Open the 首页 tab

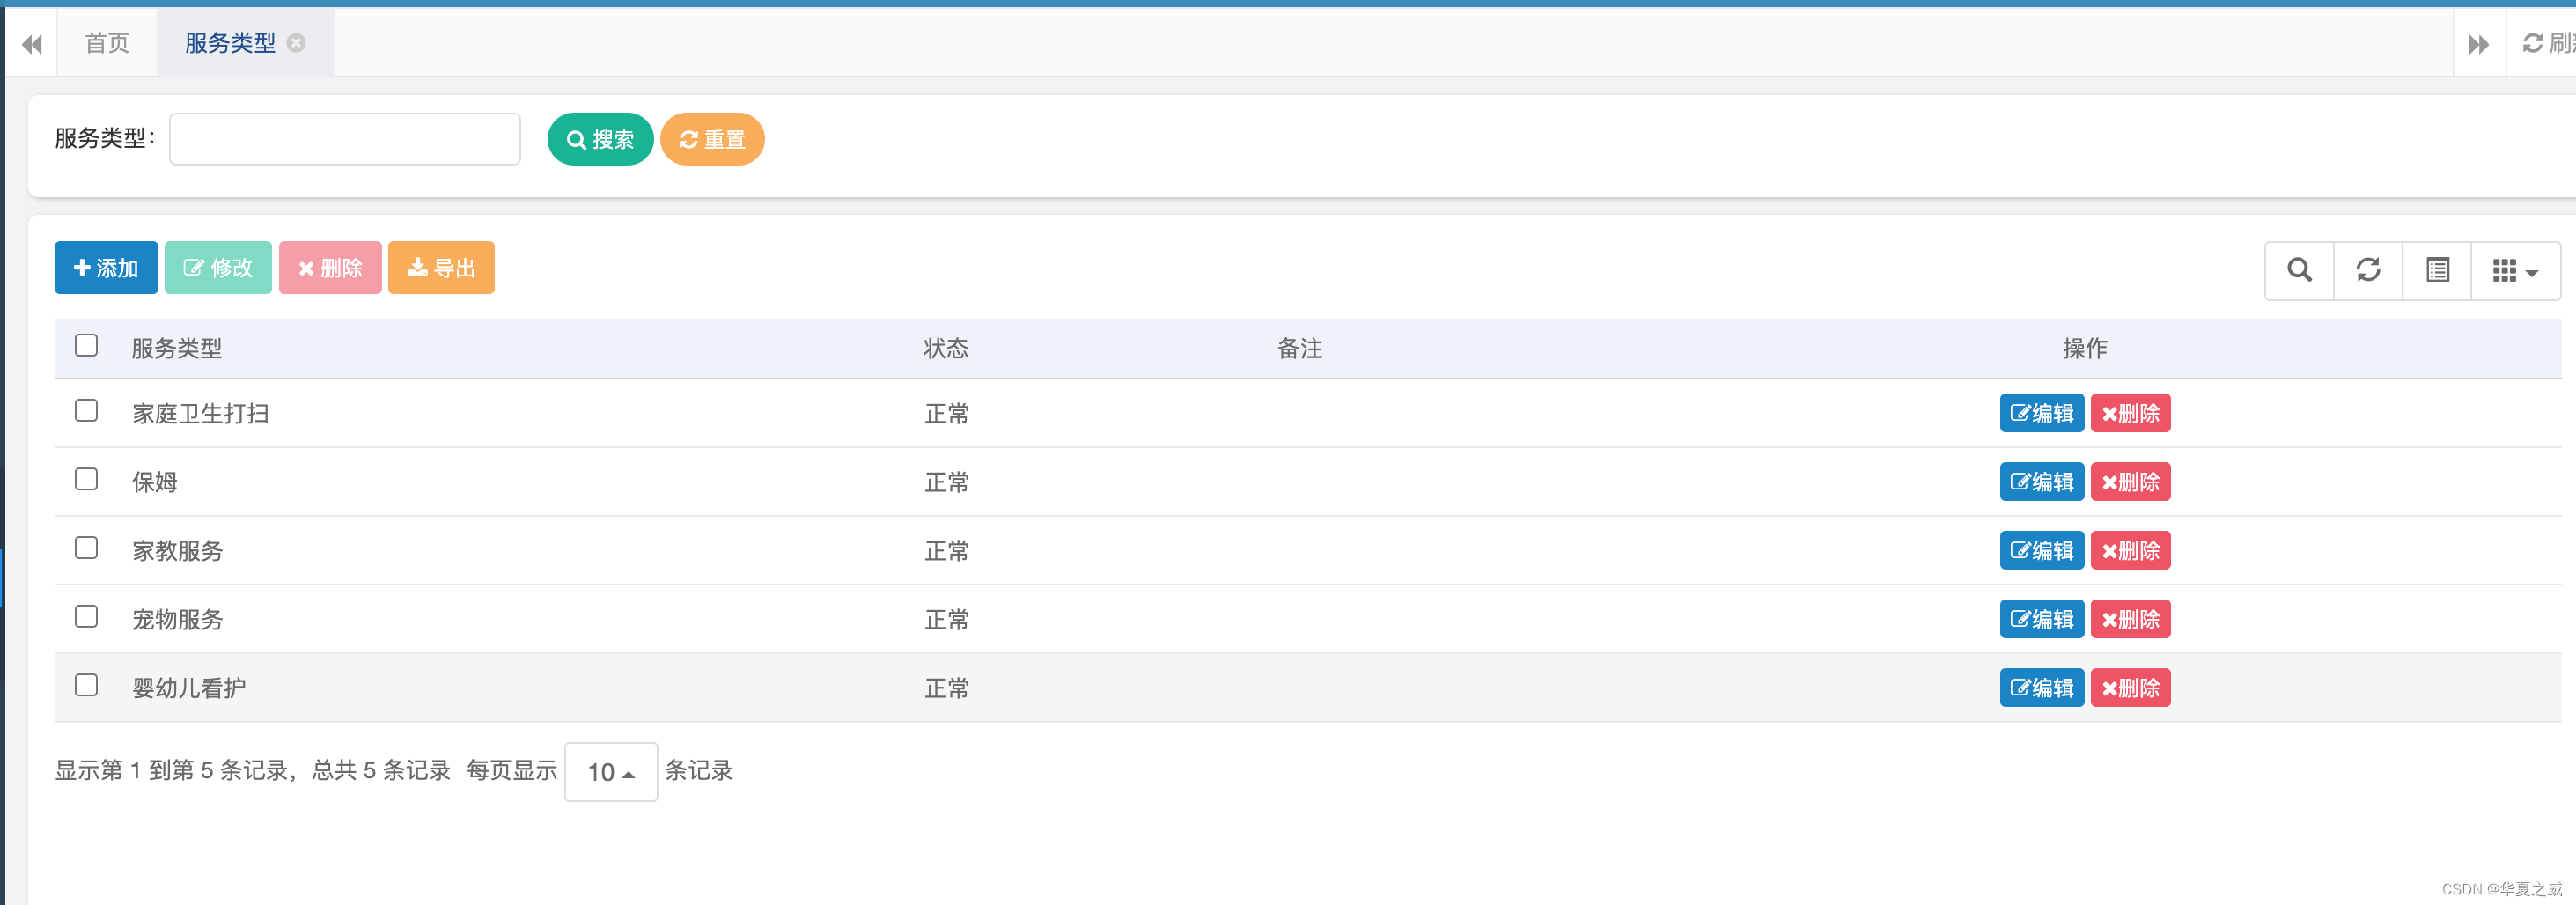point(107,43)
